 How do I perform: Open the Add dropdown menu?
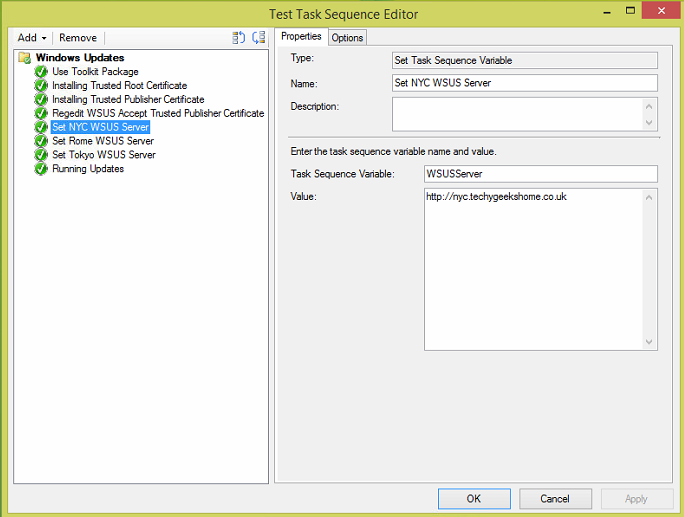click(32, 38)
